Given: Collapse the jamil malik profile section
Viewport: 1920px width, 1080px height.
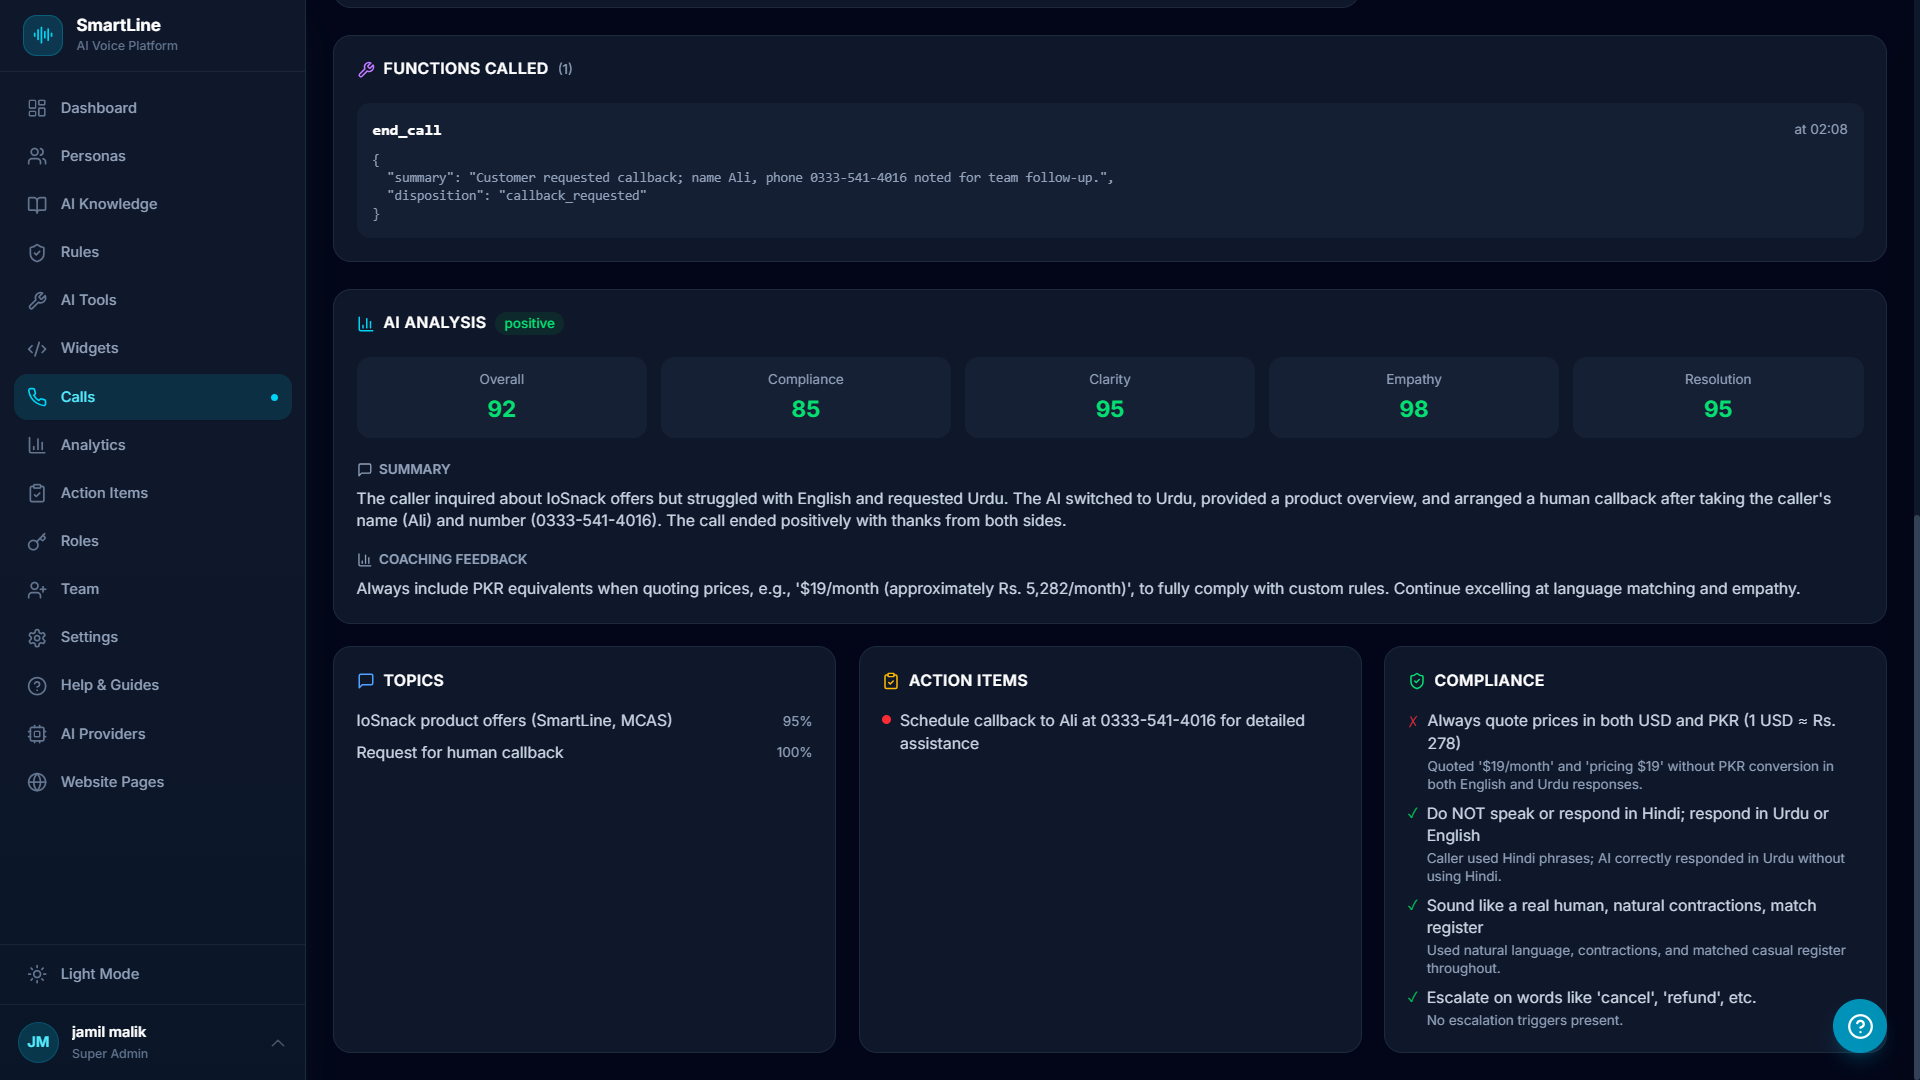Looking at the screenshot, I should [277, 1043].
